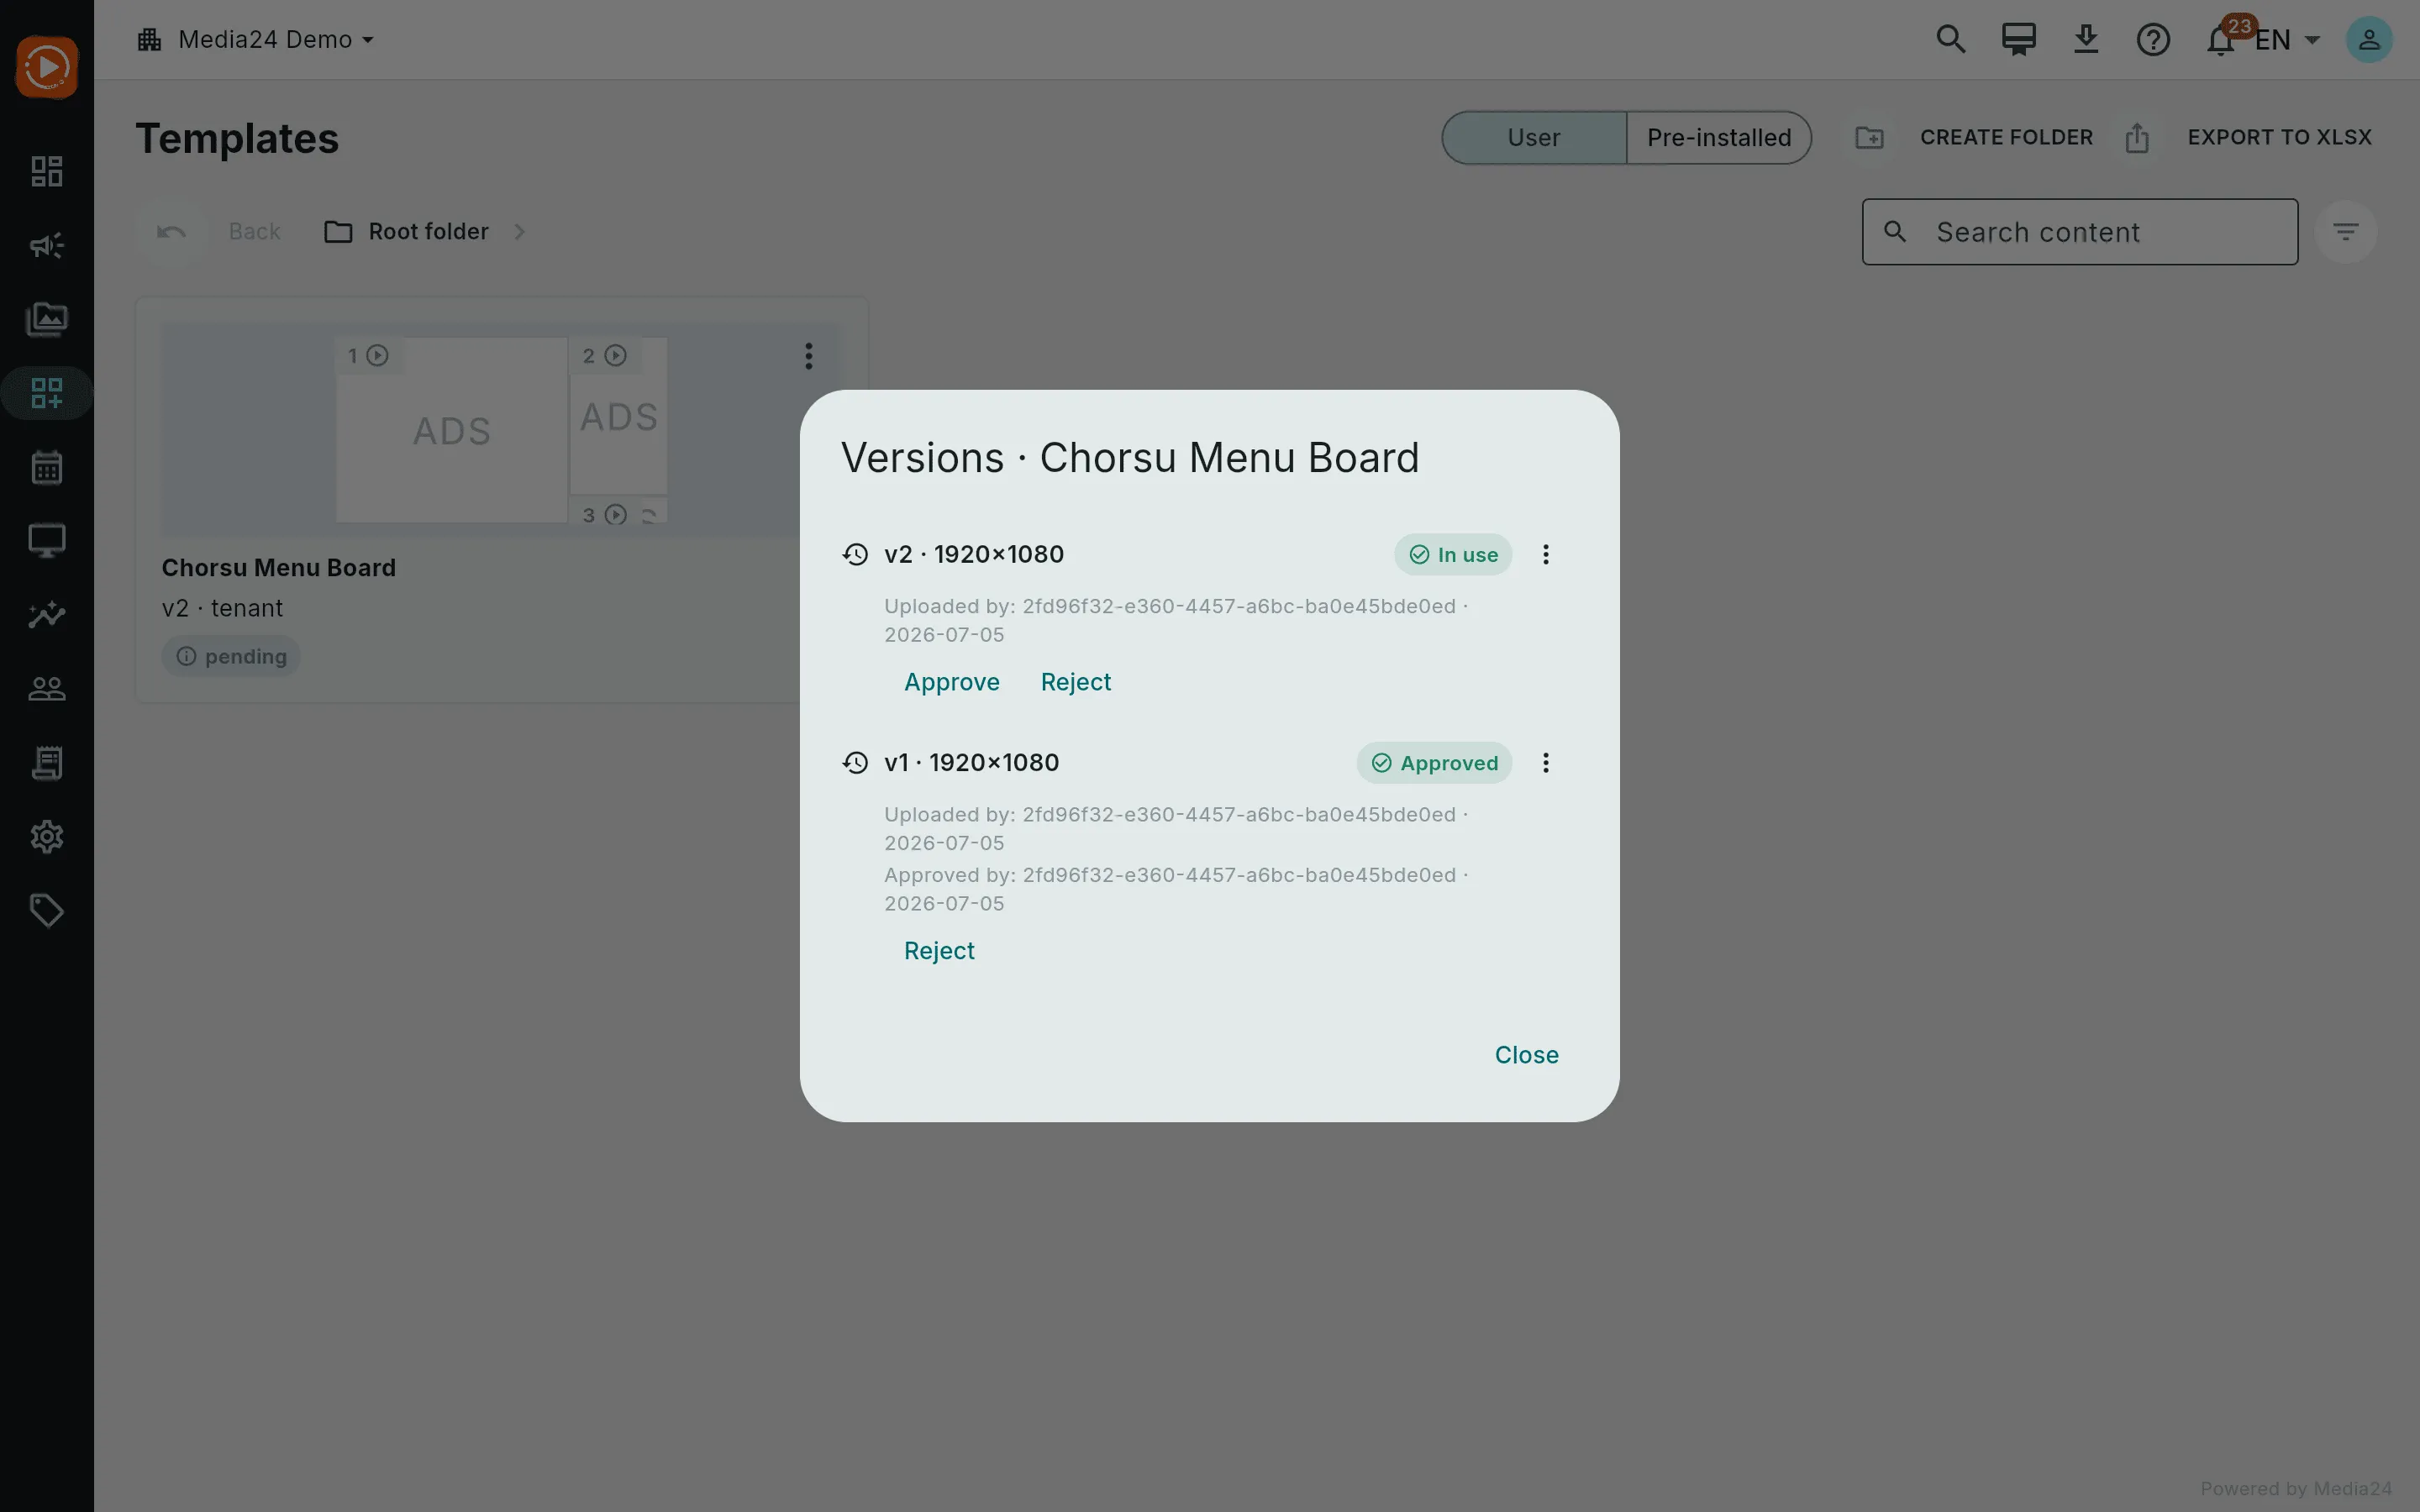Focus the Search content field
The width and height of the screenshot is (2420, 1512).
(x=2080, y=232)
